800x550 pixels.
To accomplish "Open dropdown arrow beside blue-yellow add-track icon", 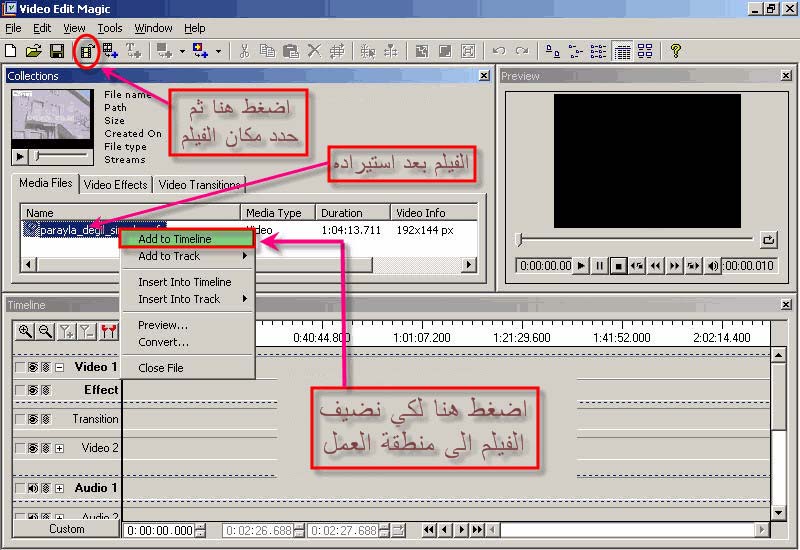I will (218, 52).
